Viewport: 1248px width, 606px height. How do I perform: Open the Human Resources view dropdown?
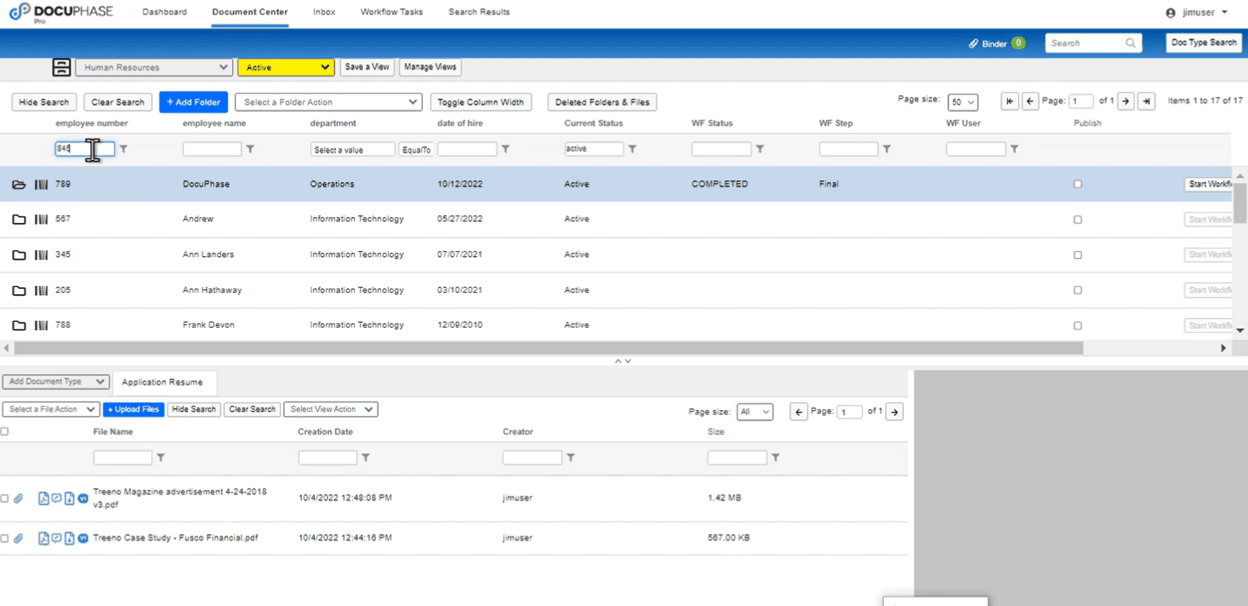click(153, 67)
